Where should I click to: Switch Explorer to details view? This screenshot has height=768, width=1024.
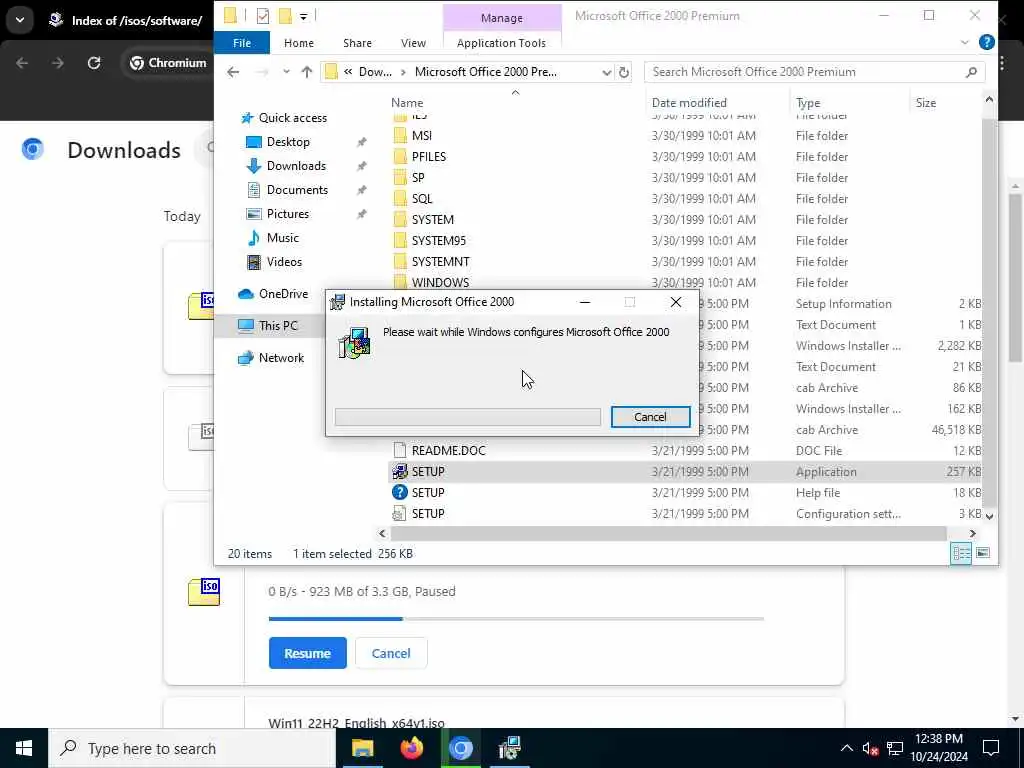(x=961, y=554)
